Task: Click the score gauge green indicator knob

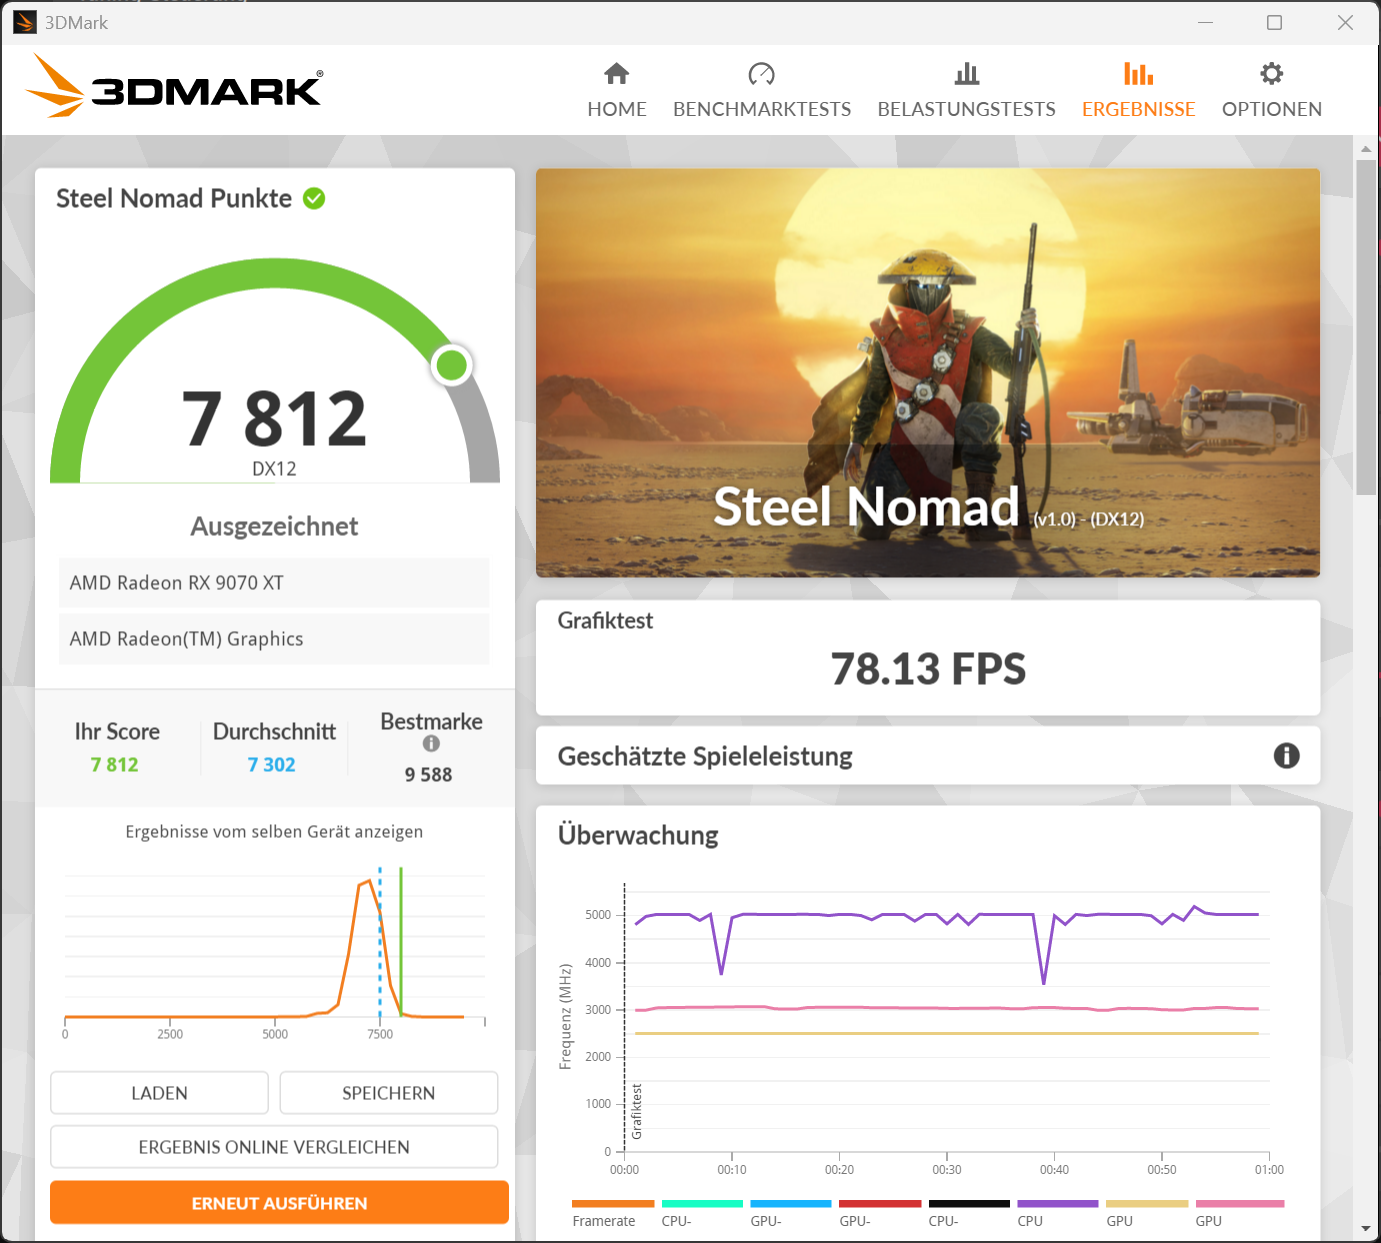Action: pos(452,365)
